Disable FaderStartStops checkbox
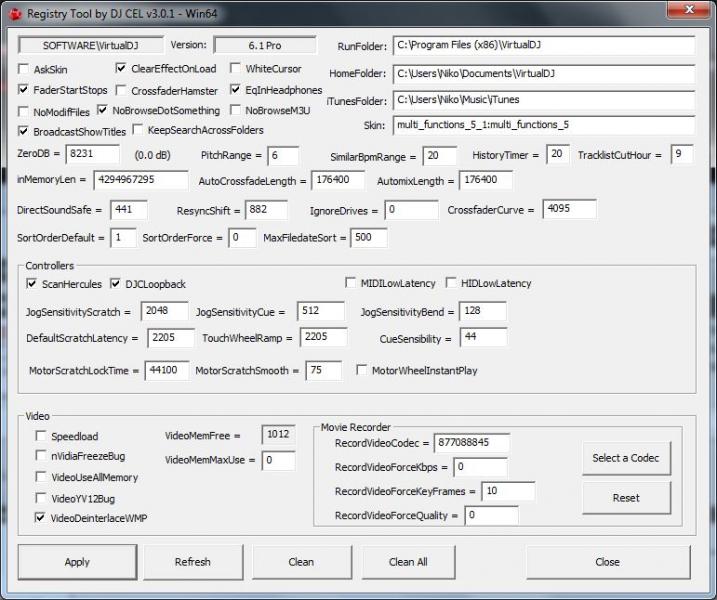 click(23, 89)
